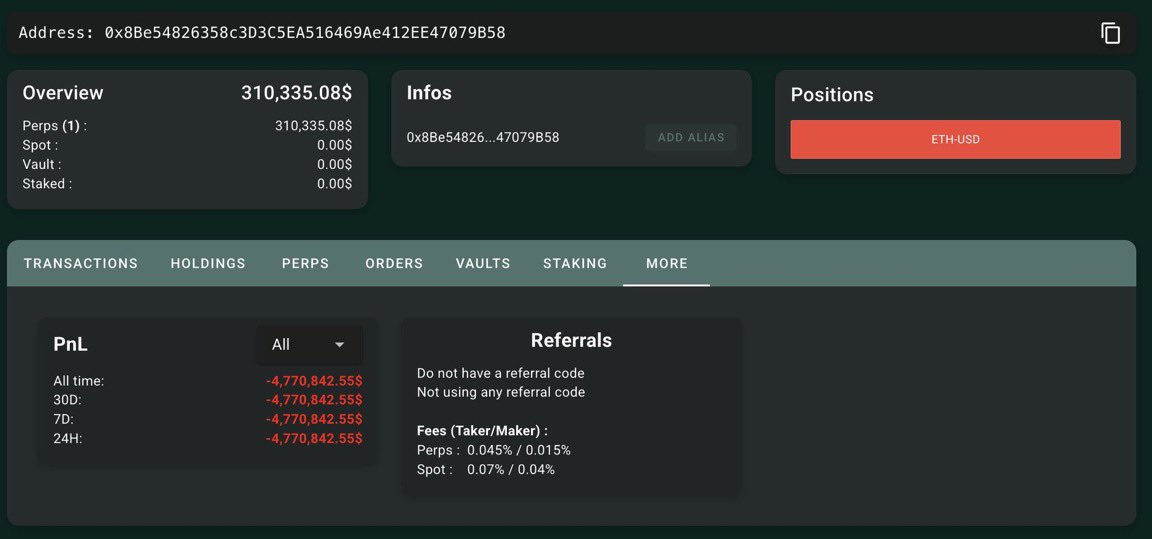The width and height of the screenshot is (1152, 539).
Task: Switch to the Staking tab
Action: pos(575,263)
